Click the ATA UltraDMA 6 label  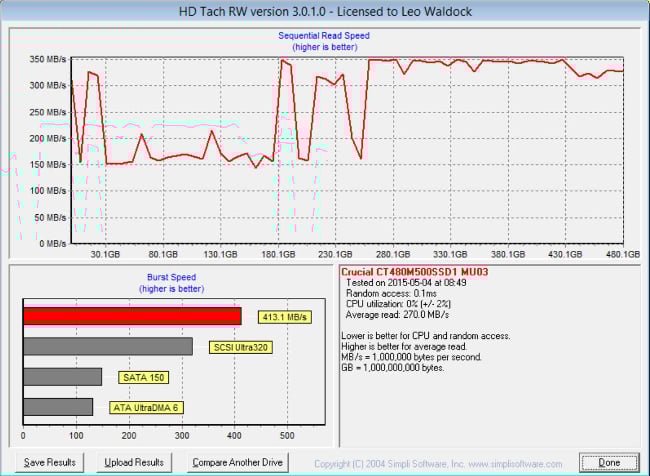click(146, 408)
